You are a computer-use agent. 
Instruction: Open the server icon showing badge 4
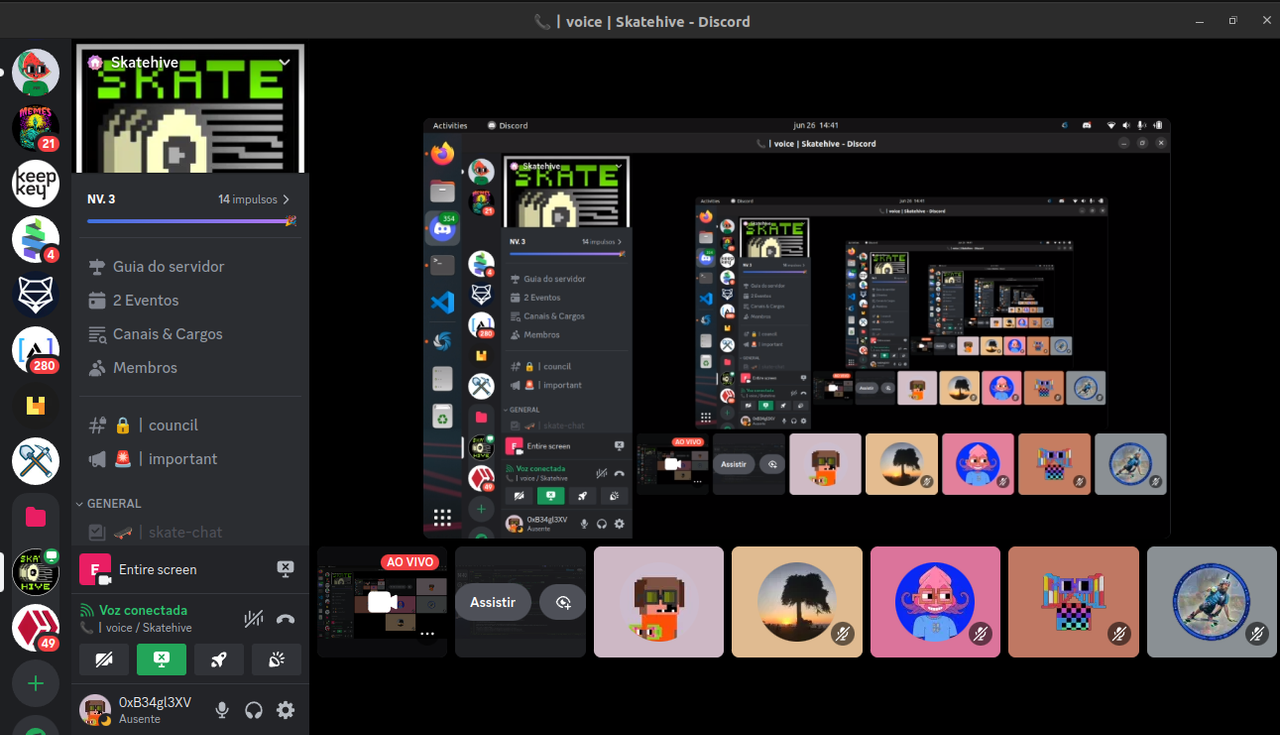click(x=36, y=240)
